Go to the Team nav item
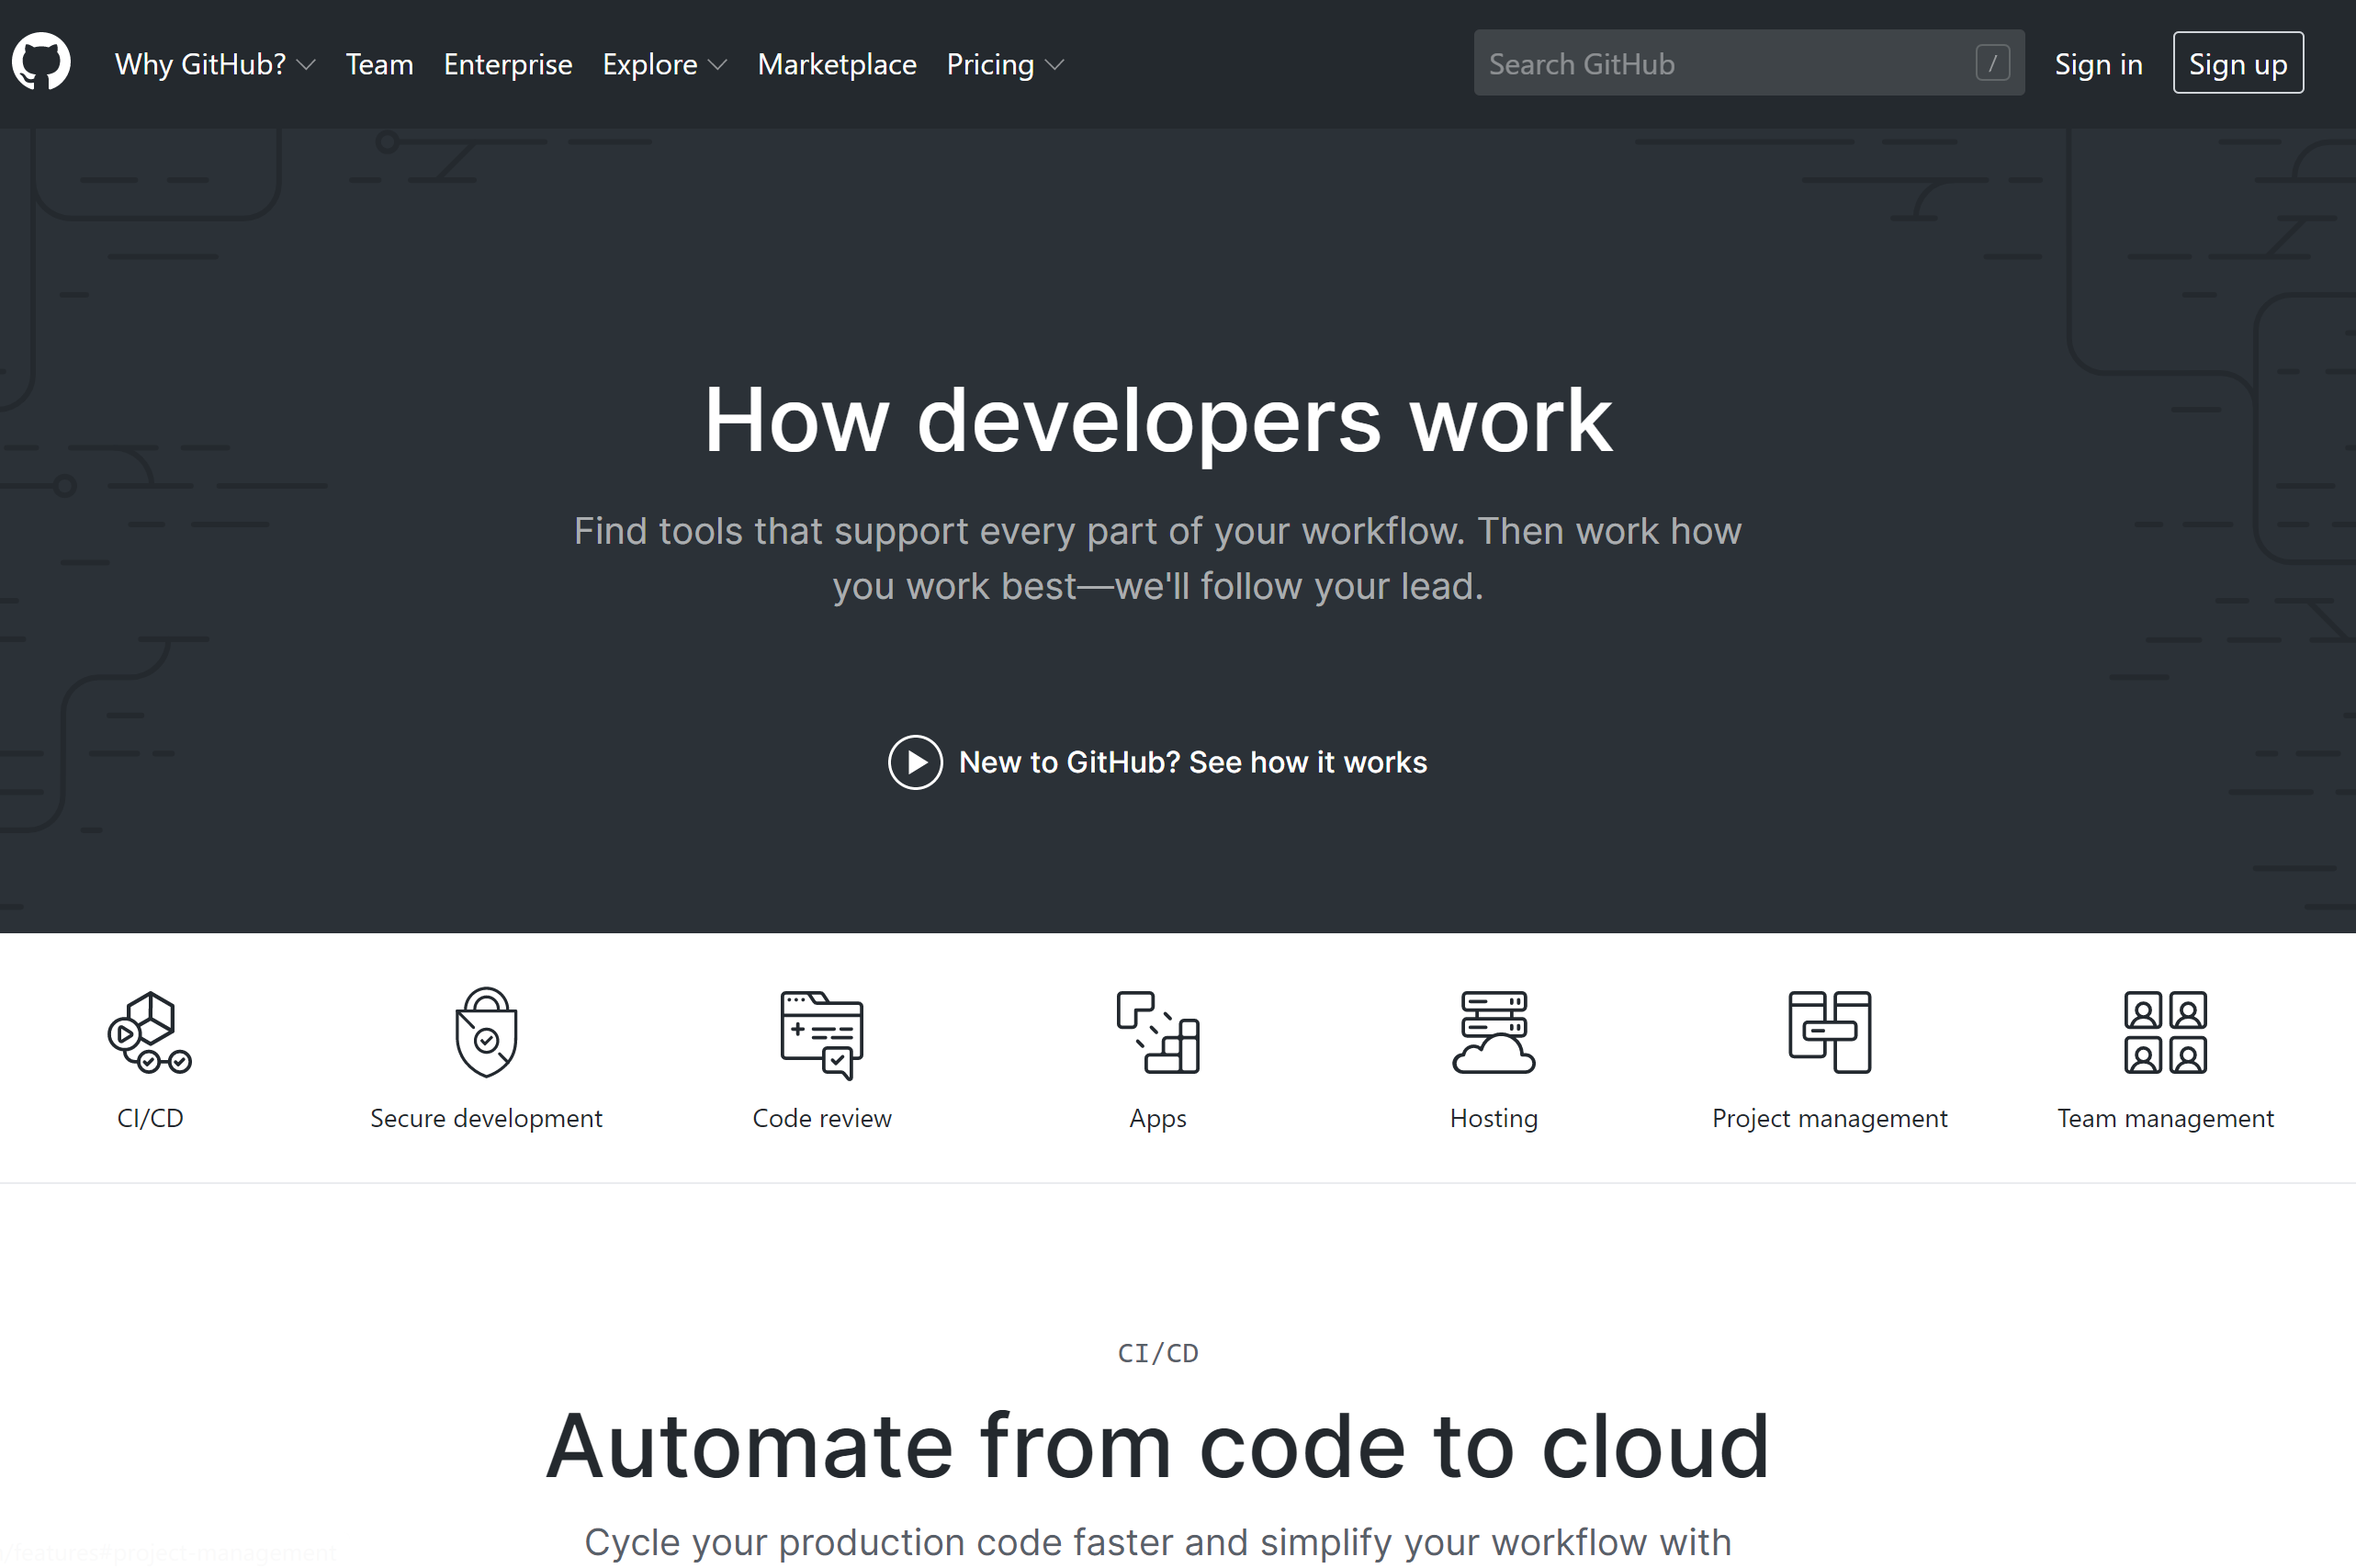The width and height of the screenshot is (2356, 1568). pyautogui.click(x=379, y=64)
